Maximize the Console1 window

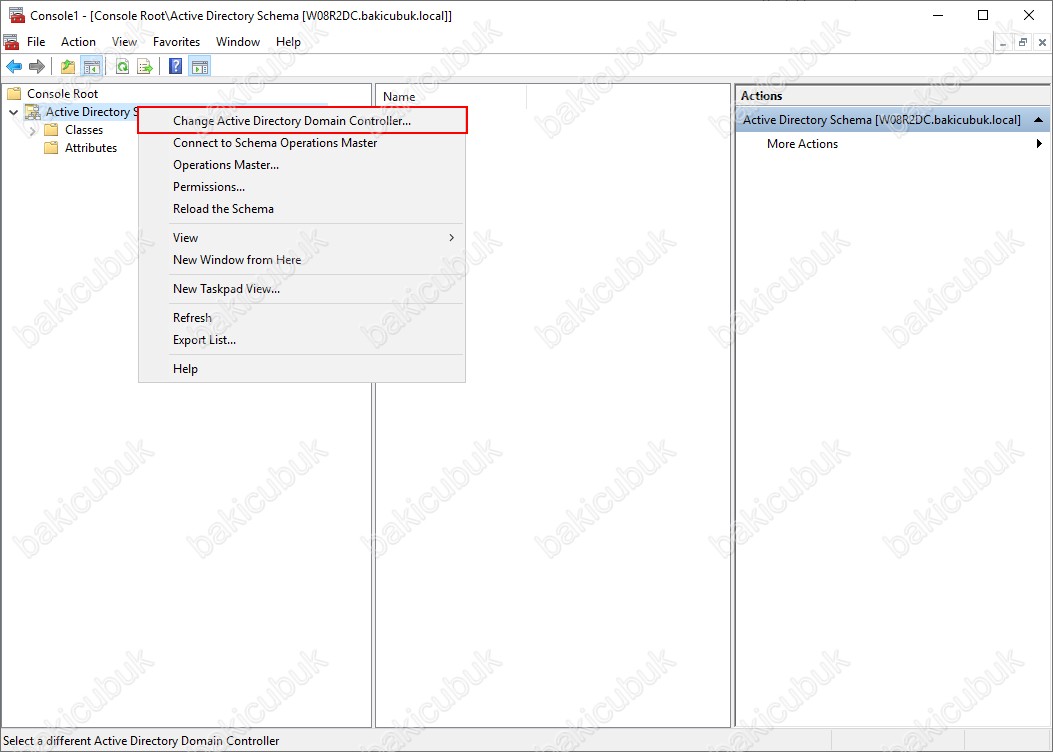coord(983,15)
